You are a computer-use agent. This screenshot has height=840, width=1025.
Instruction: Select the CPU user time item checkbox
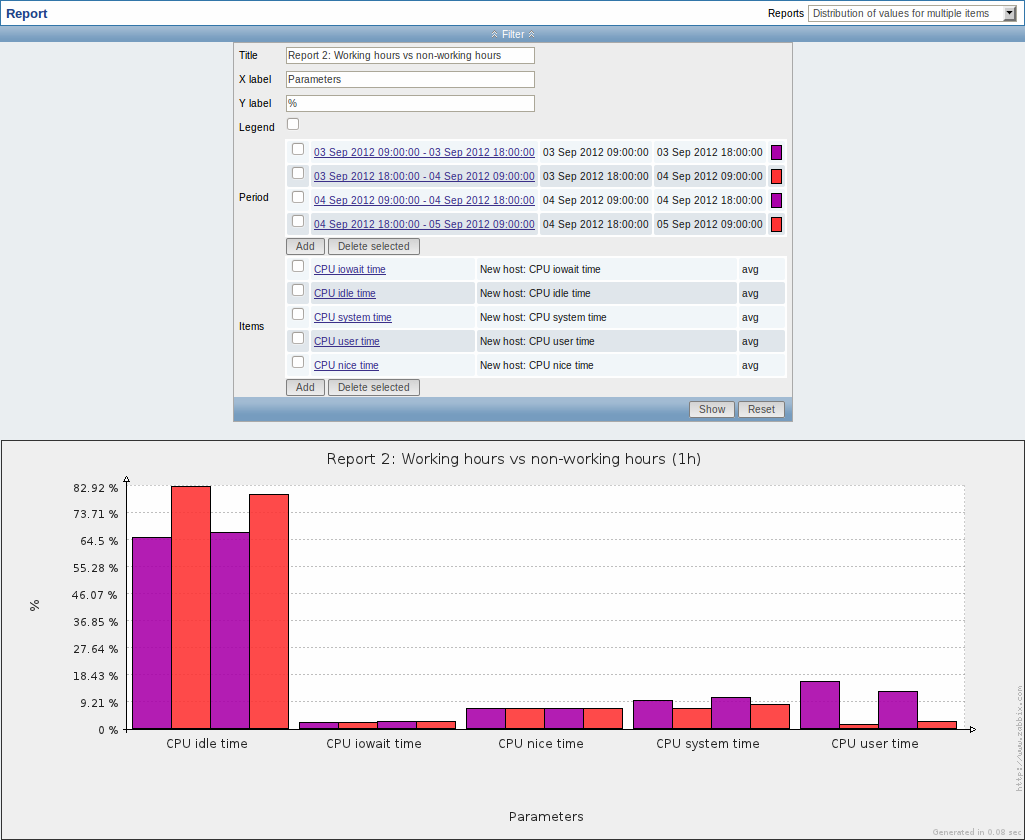[298, 338]
